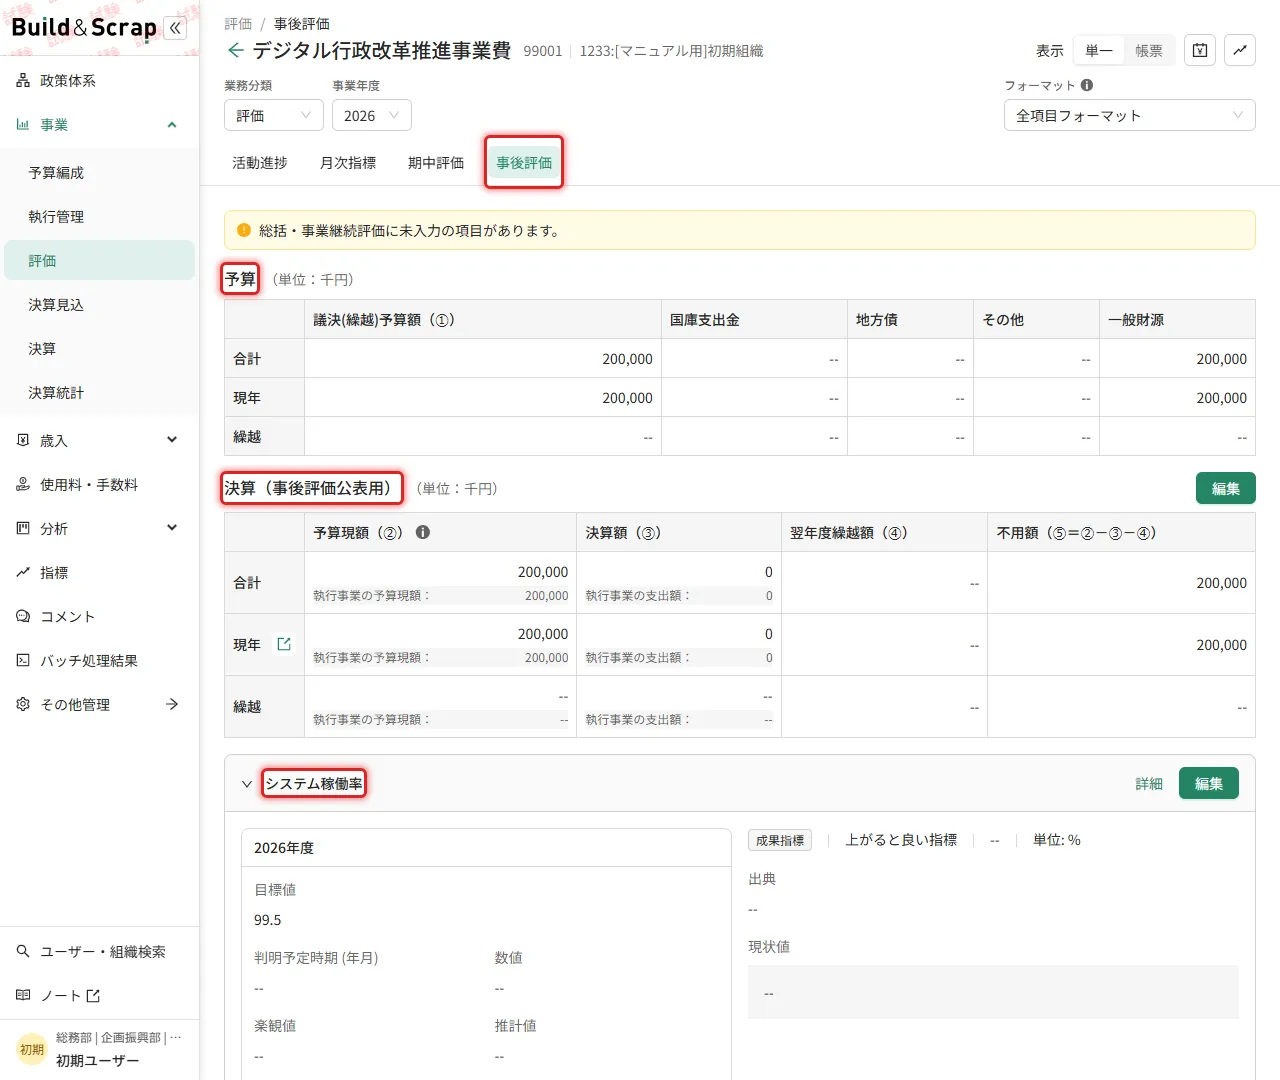
Task: Open 決算 in the sidebar
Action: (x=99, y=348)
